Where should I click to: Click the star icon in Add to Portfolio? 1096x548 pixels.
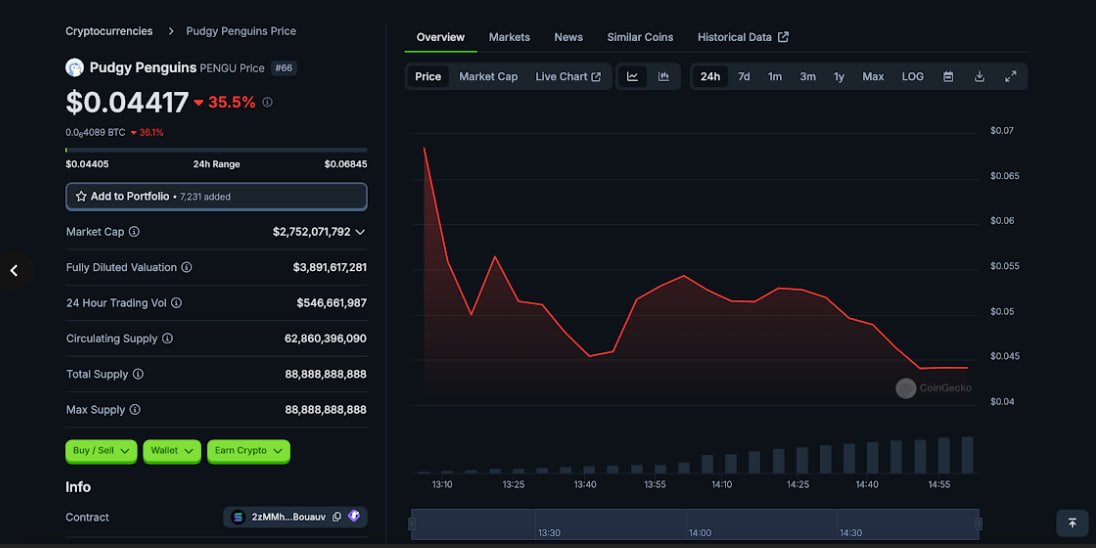81,196
